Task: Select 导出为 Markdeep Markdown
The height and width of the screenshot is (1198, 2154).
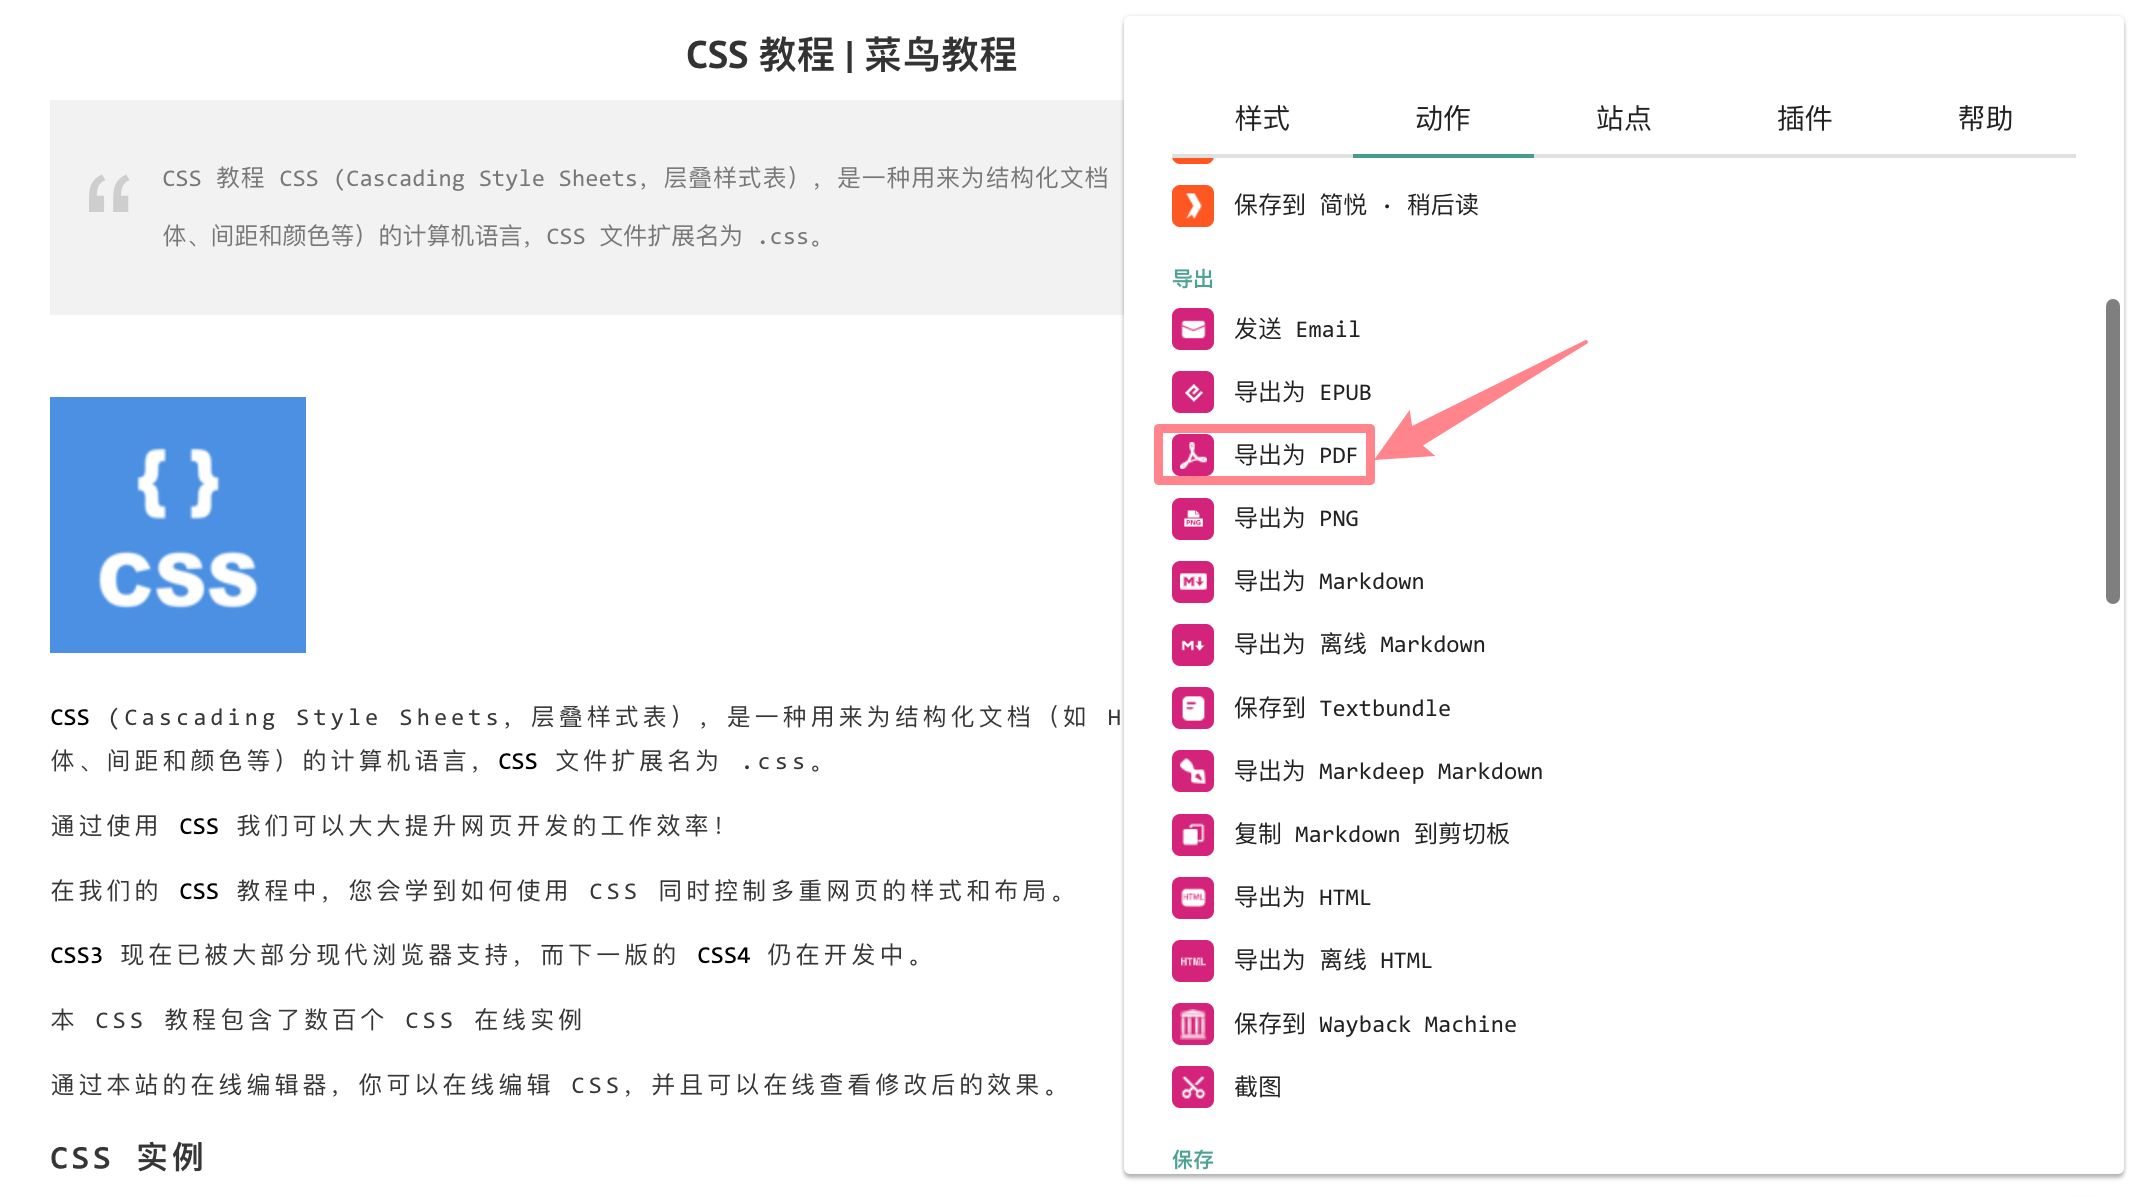Action: 1389,771
